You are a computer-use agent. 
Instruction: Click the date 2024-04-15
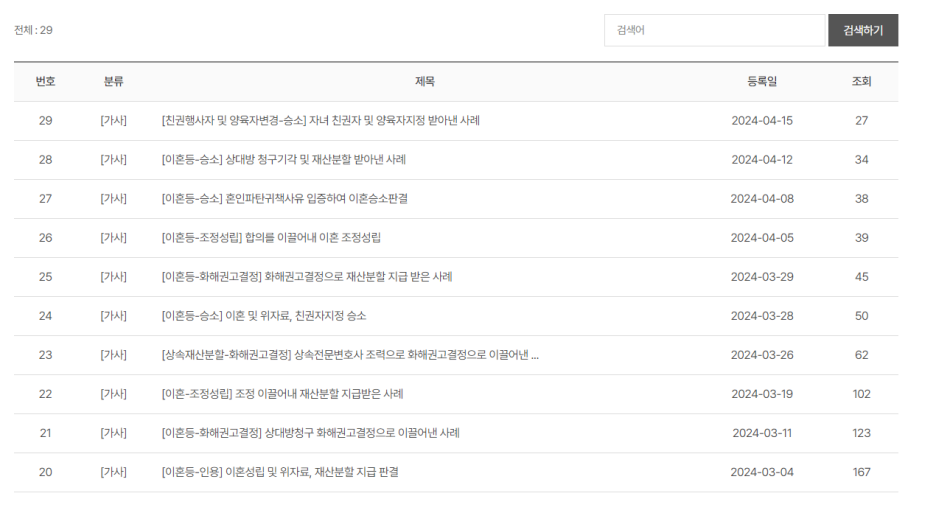[x=762, y=121]
